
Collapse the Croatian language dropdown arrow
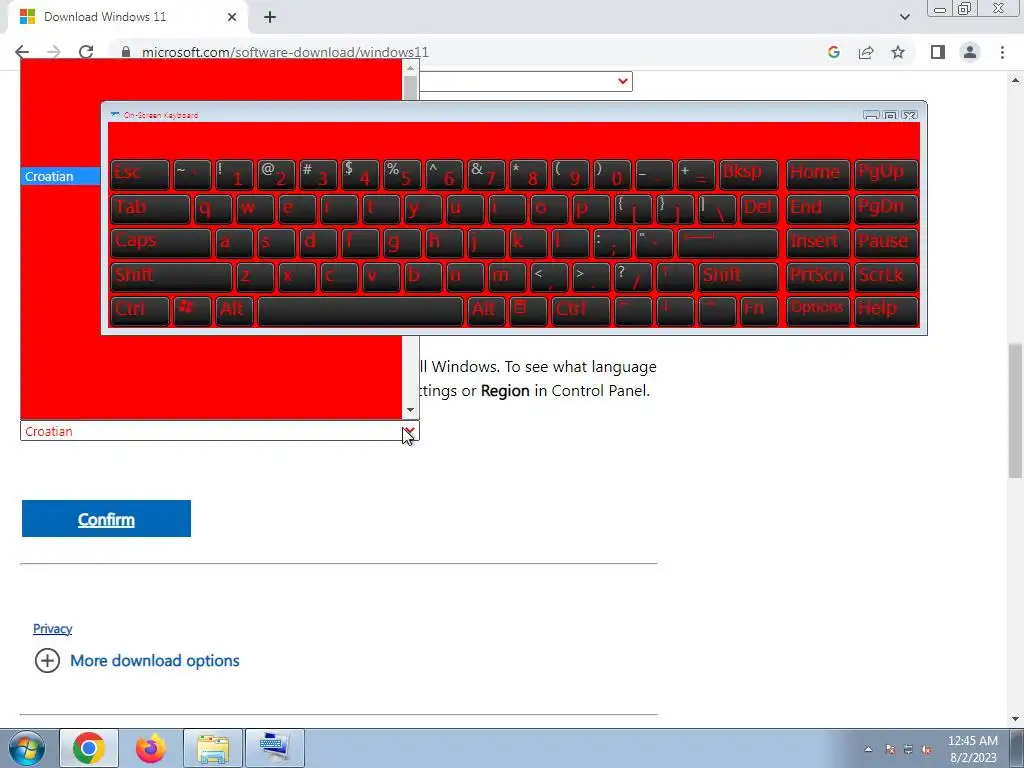(x=409, y=431)
